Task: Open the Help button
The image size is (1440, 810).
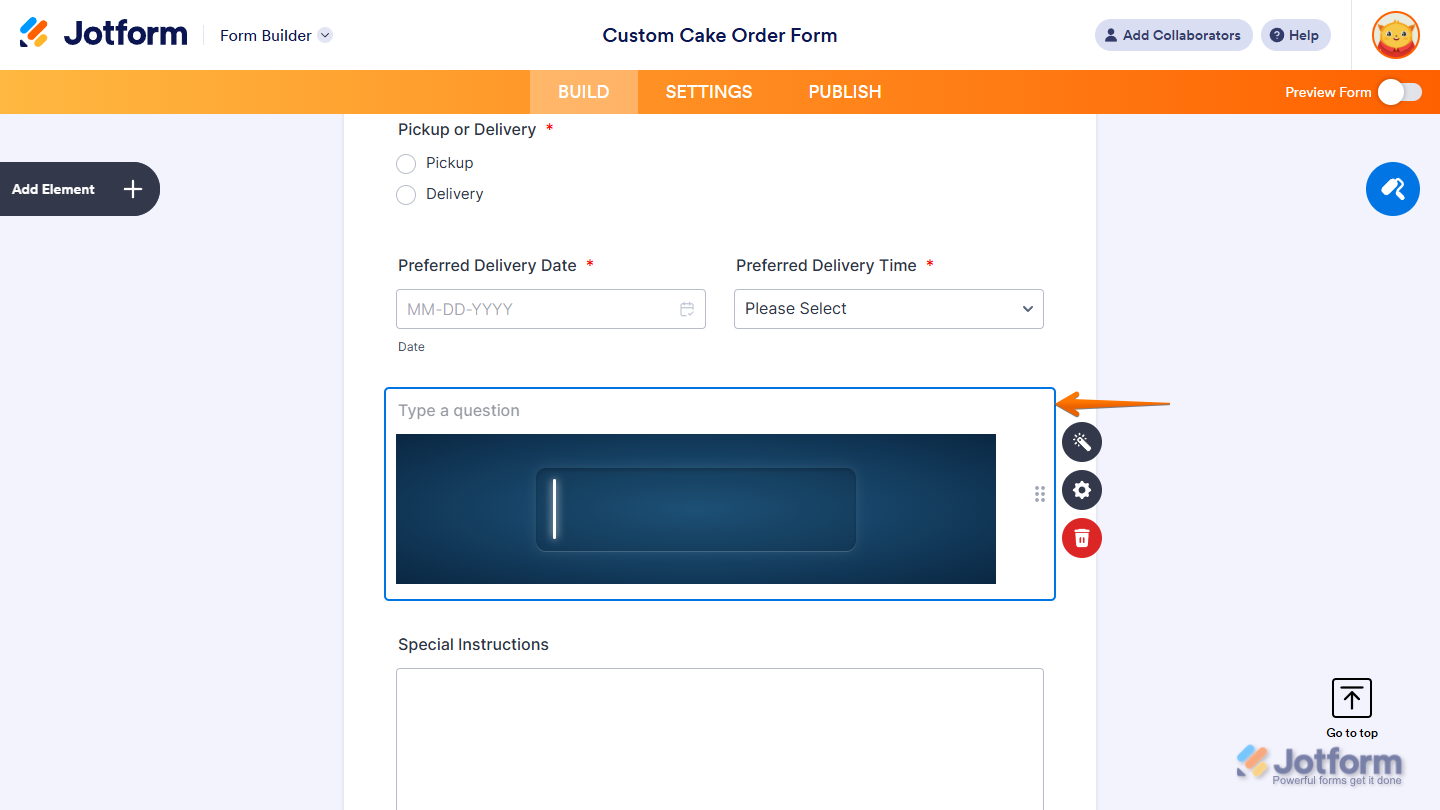Action: (x=1295, y=35)
